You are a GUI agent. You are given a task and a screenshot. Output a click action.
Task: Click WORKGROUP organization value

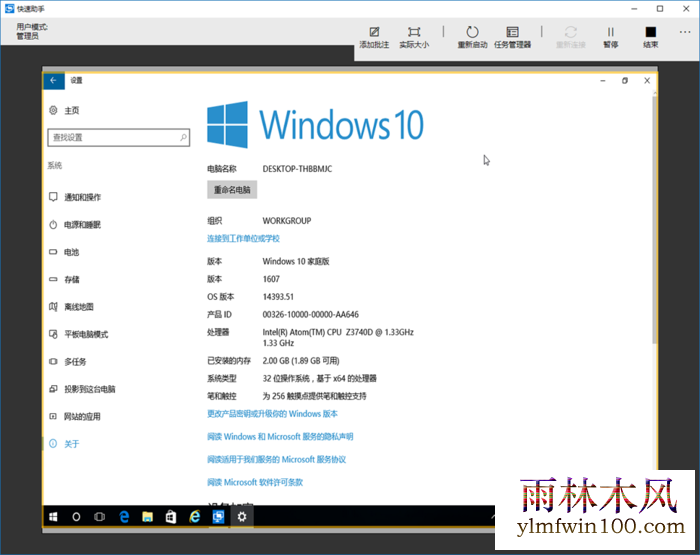[287, 221]
